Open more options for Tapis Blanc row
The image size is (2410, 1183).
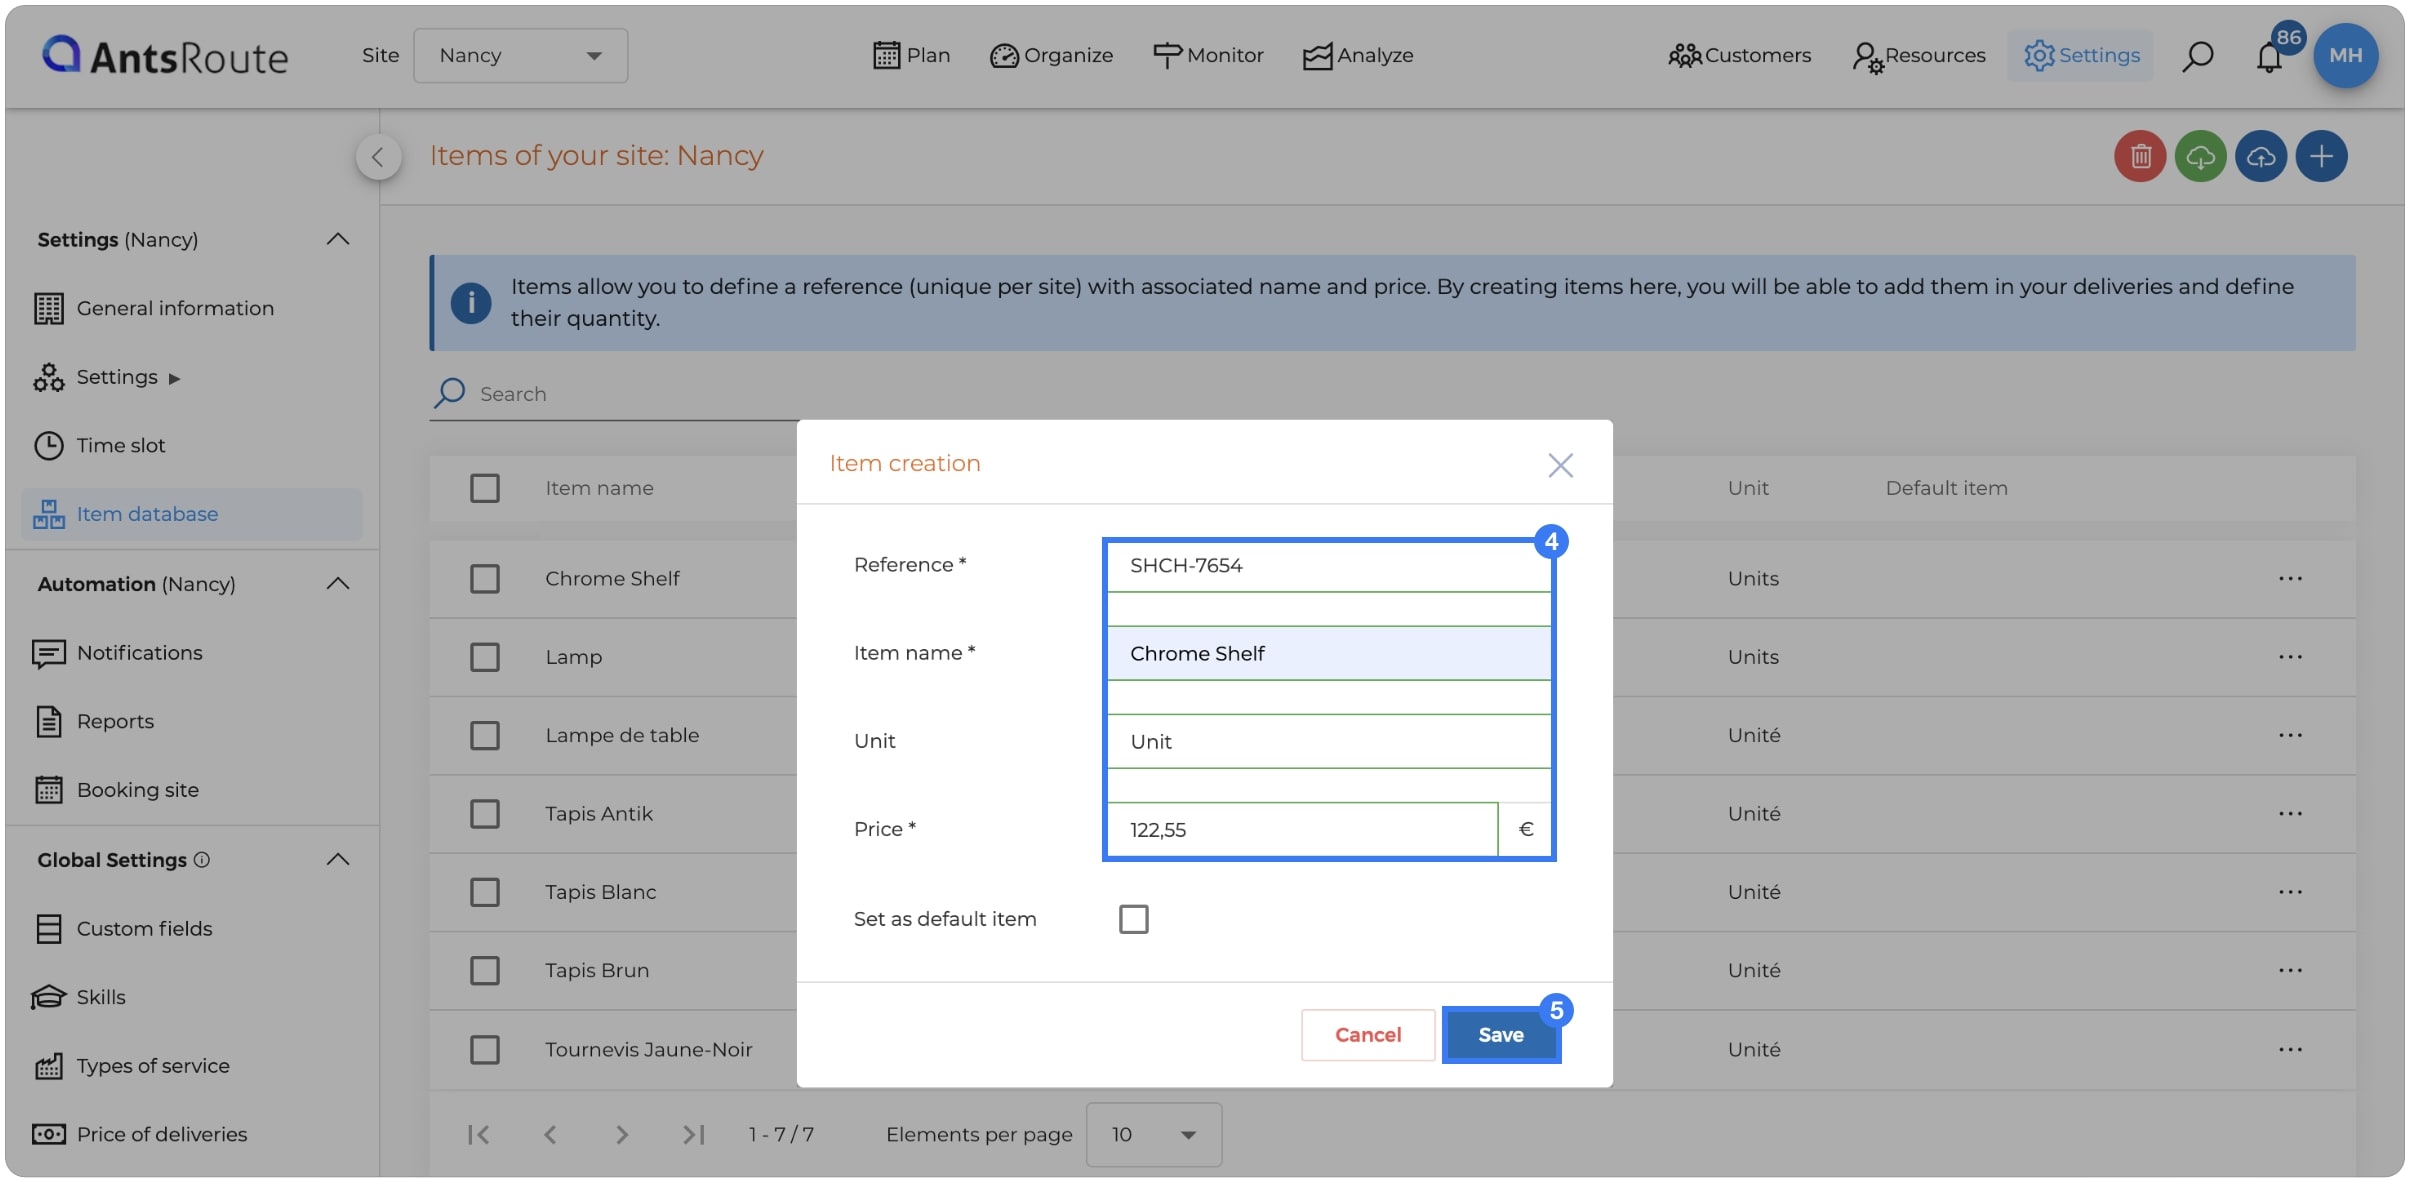(x=2290, y=892)
